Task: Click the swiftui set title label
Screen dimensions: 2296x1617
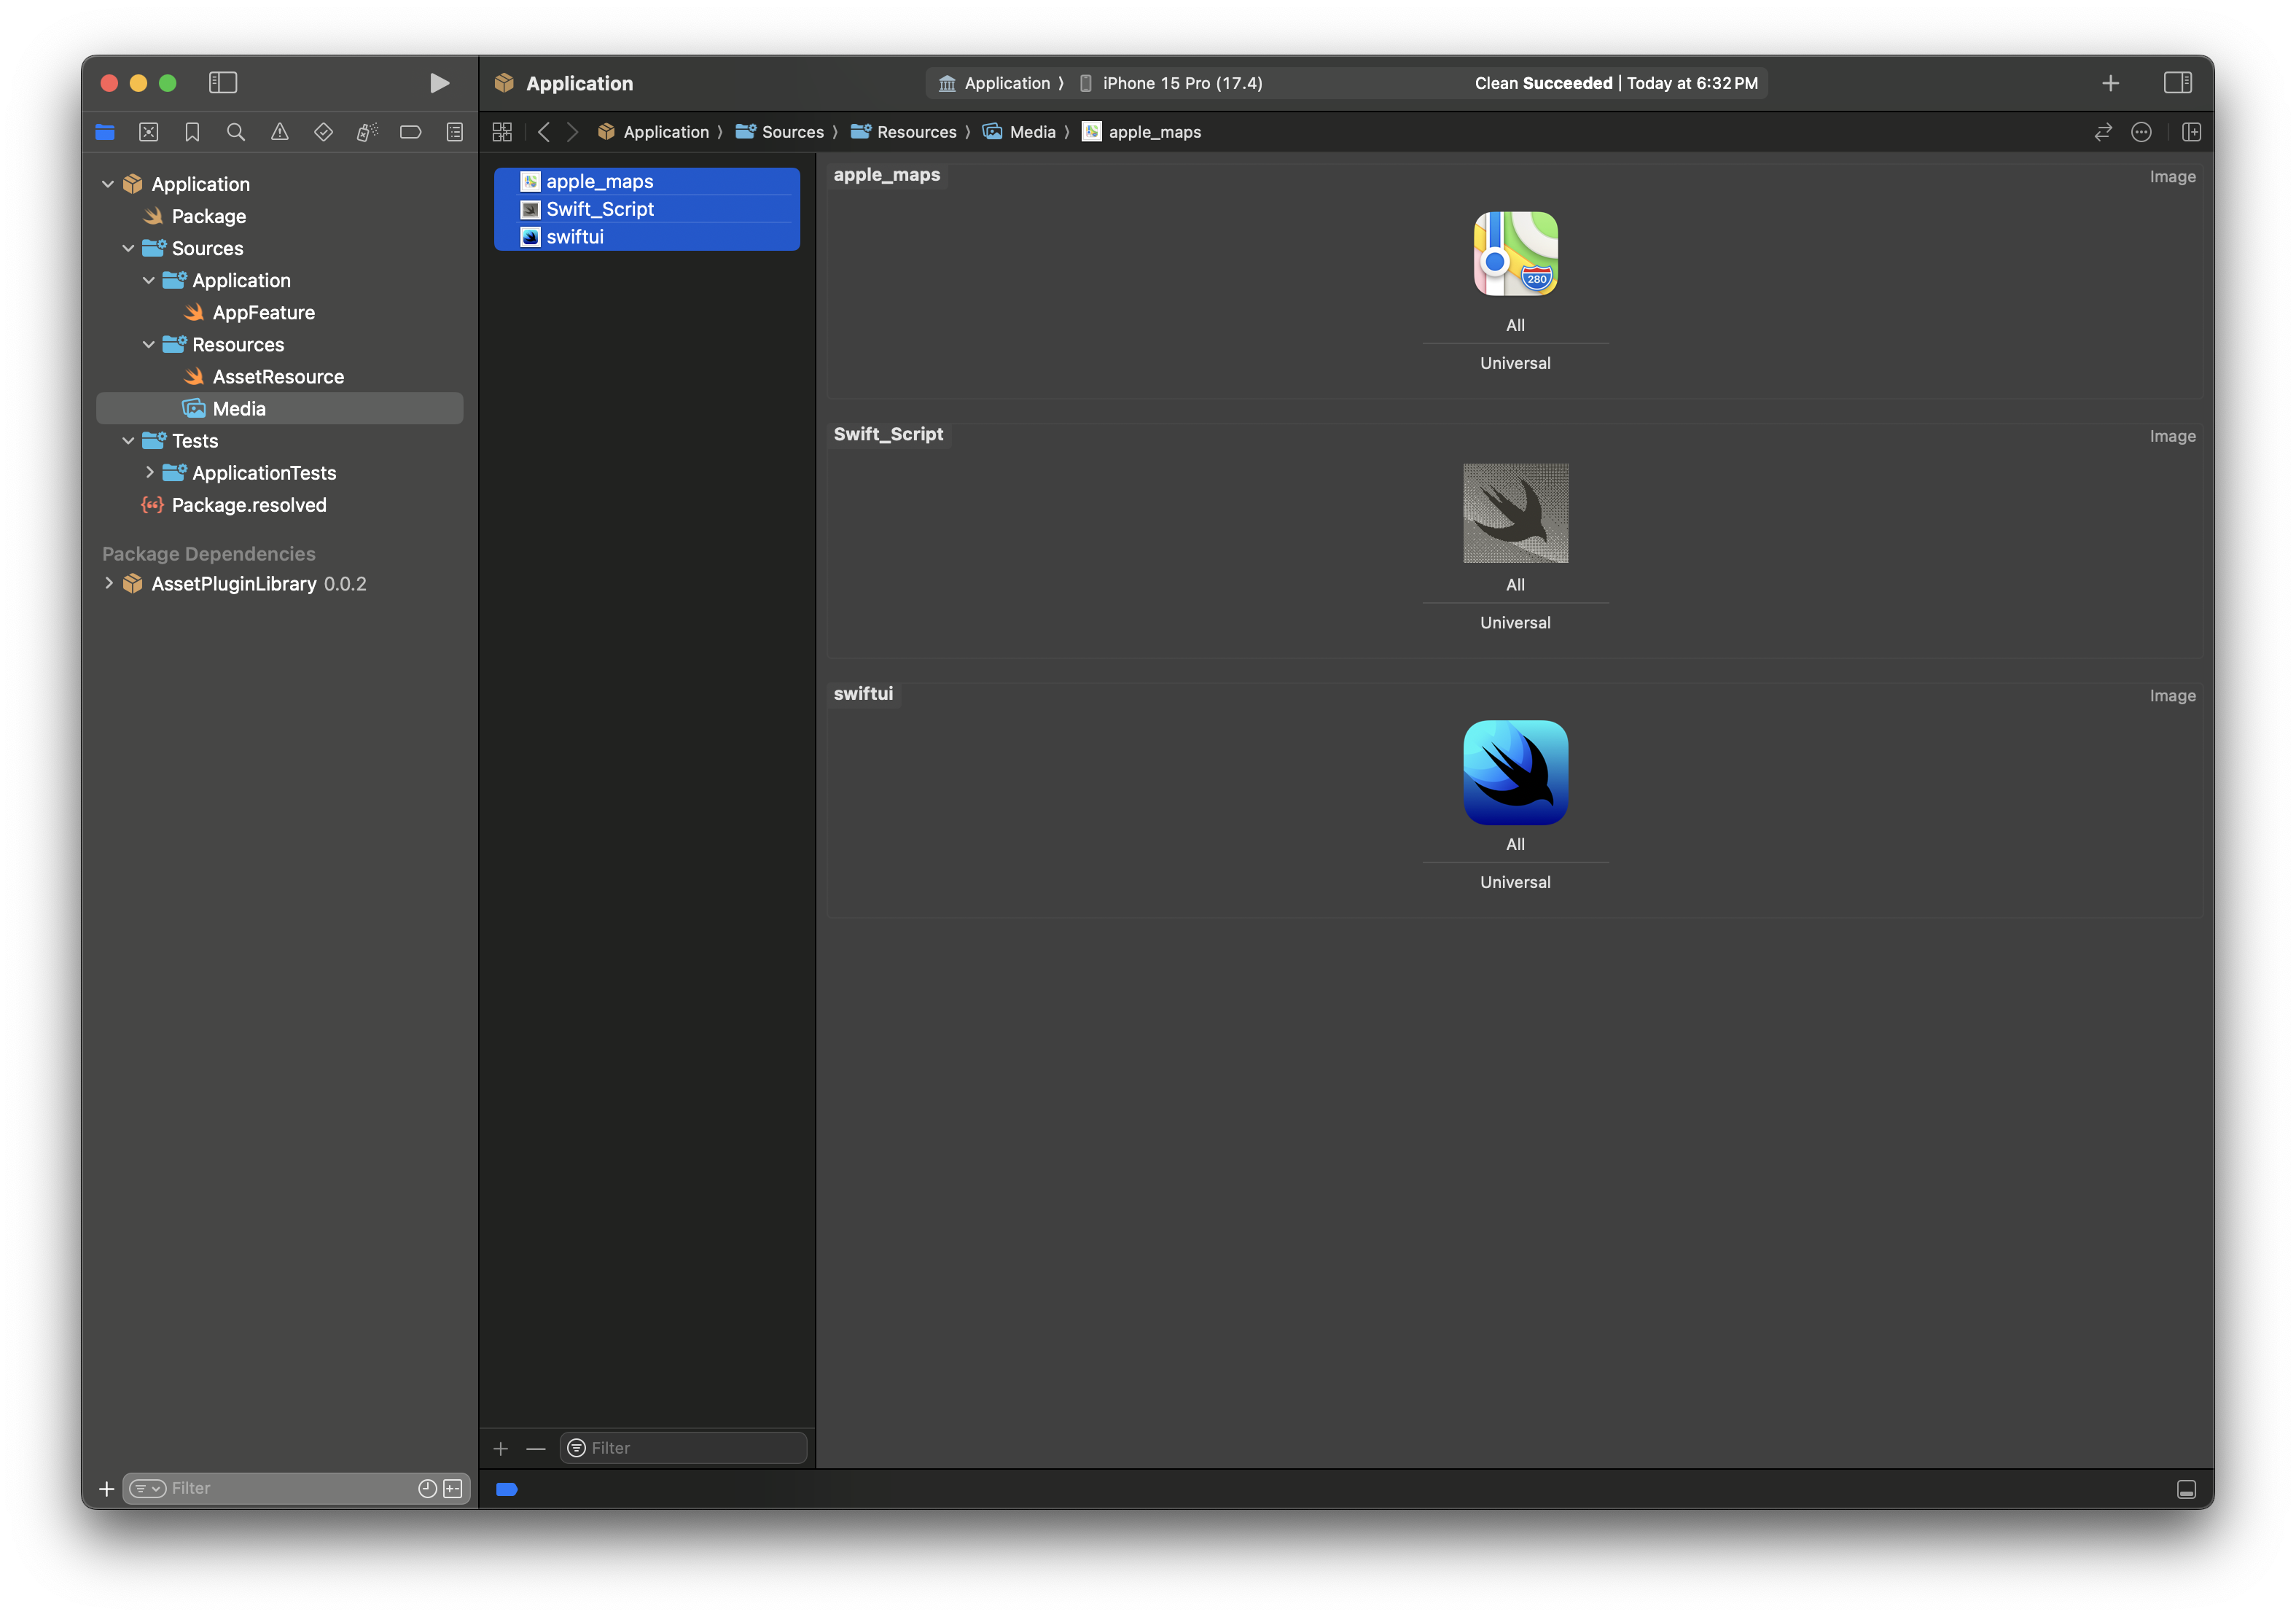Action: [864, 694]
